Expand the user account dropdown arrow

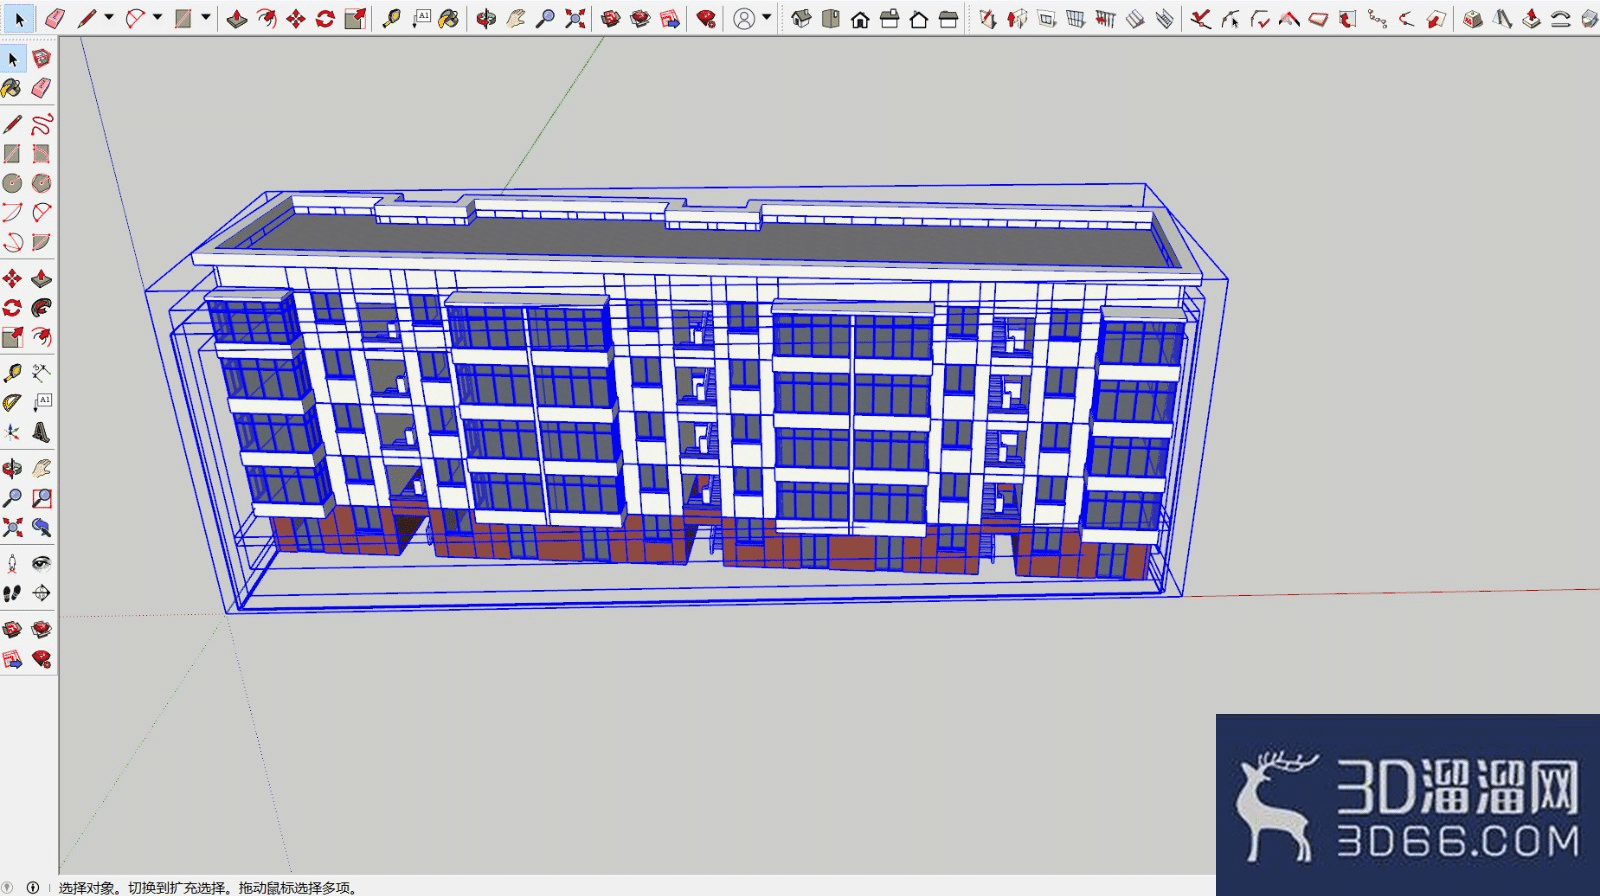[767, 18]
